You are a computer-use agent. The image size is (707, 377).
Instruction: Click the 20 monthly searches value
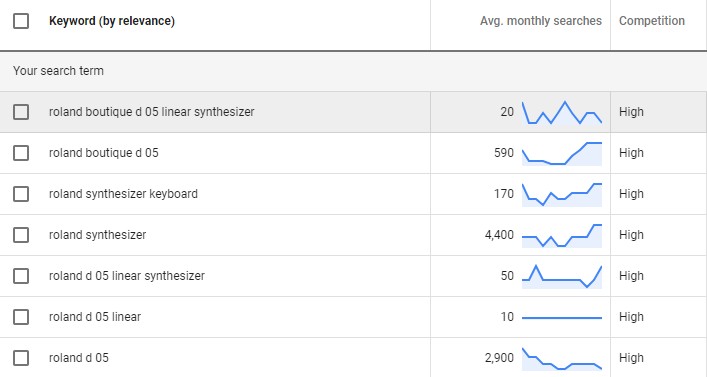pyautogui.click(x=507, y=112)
